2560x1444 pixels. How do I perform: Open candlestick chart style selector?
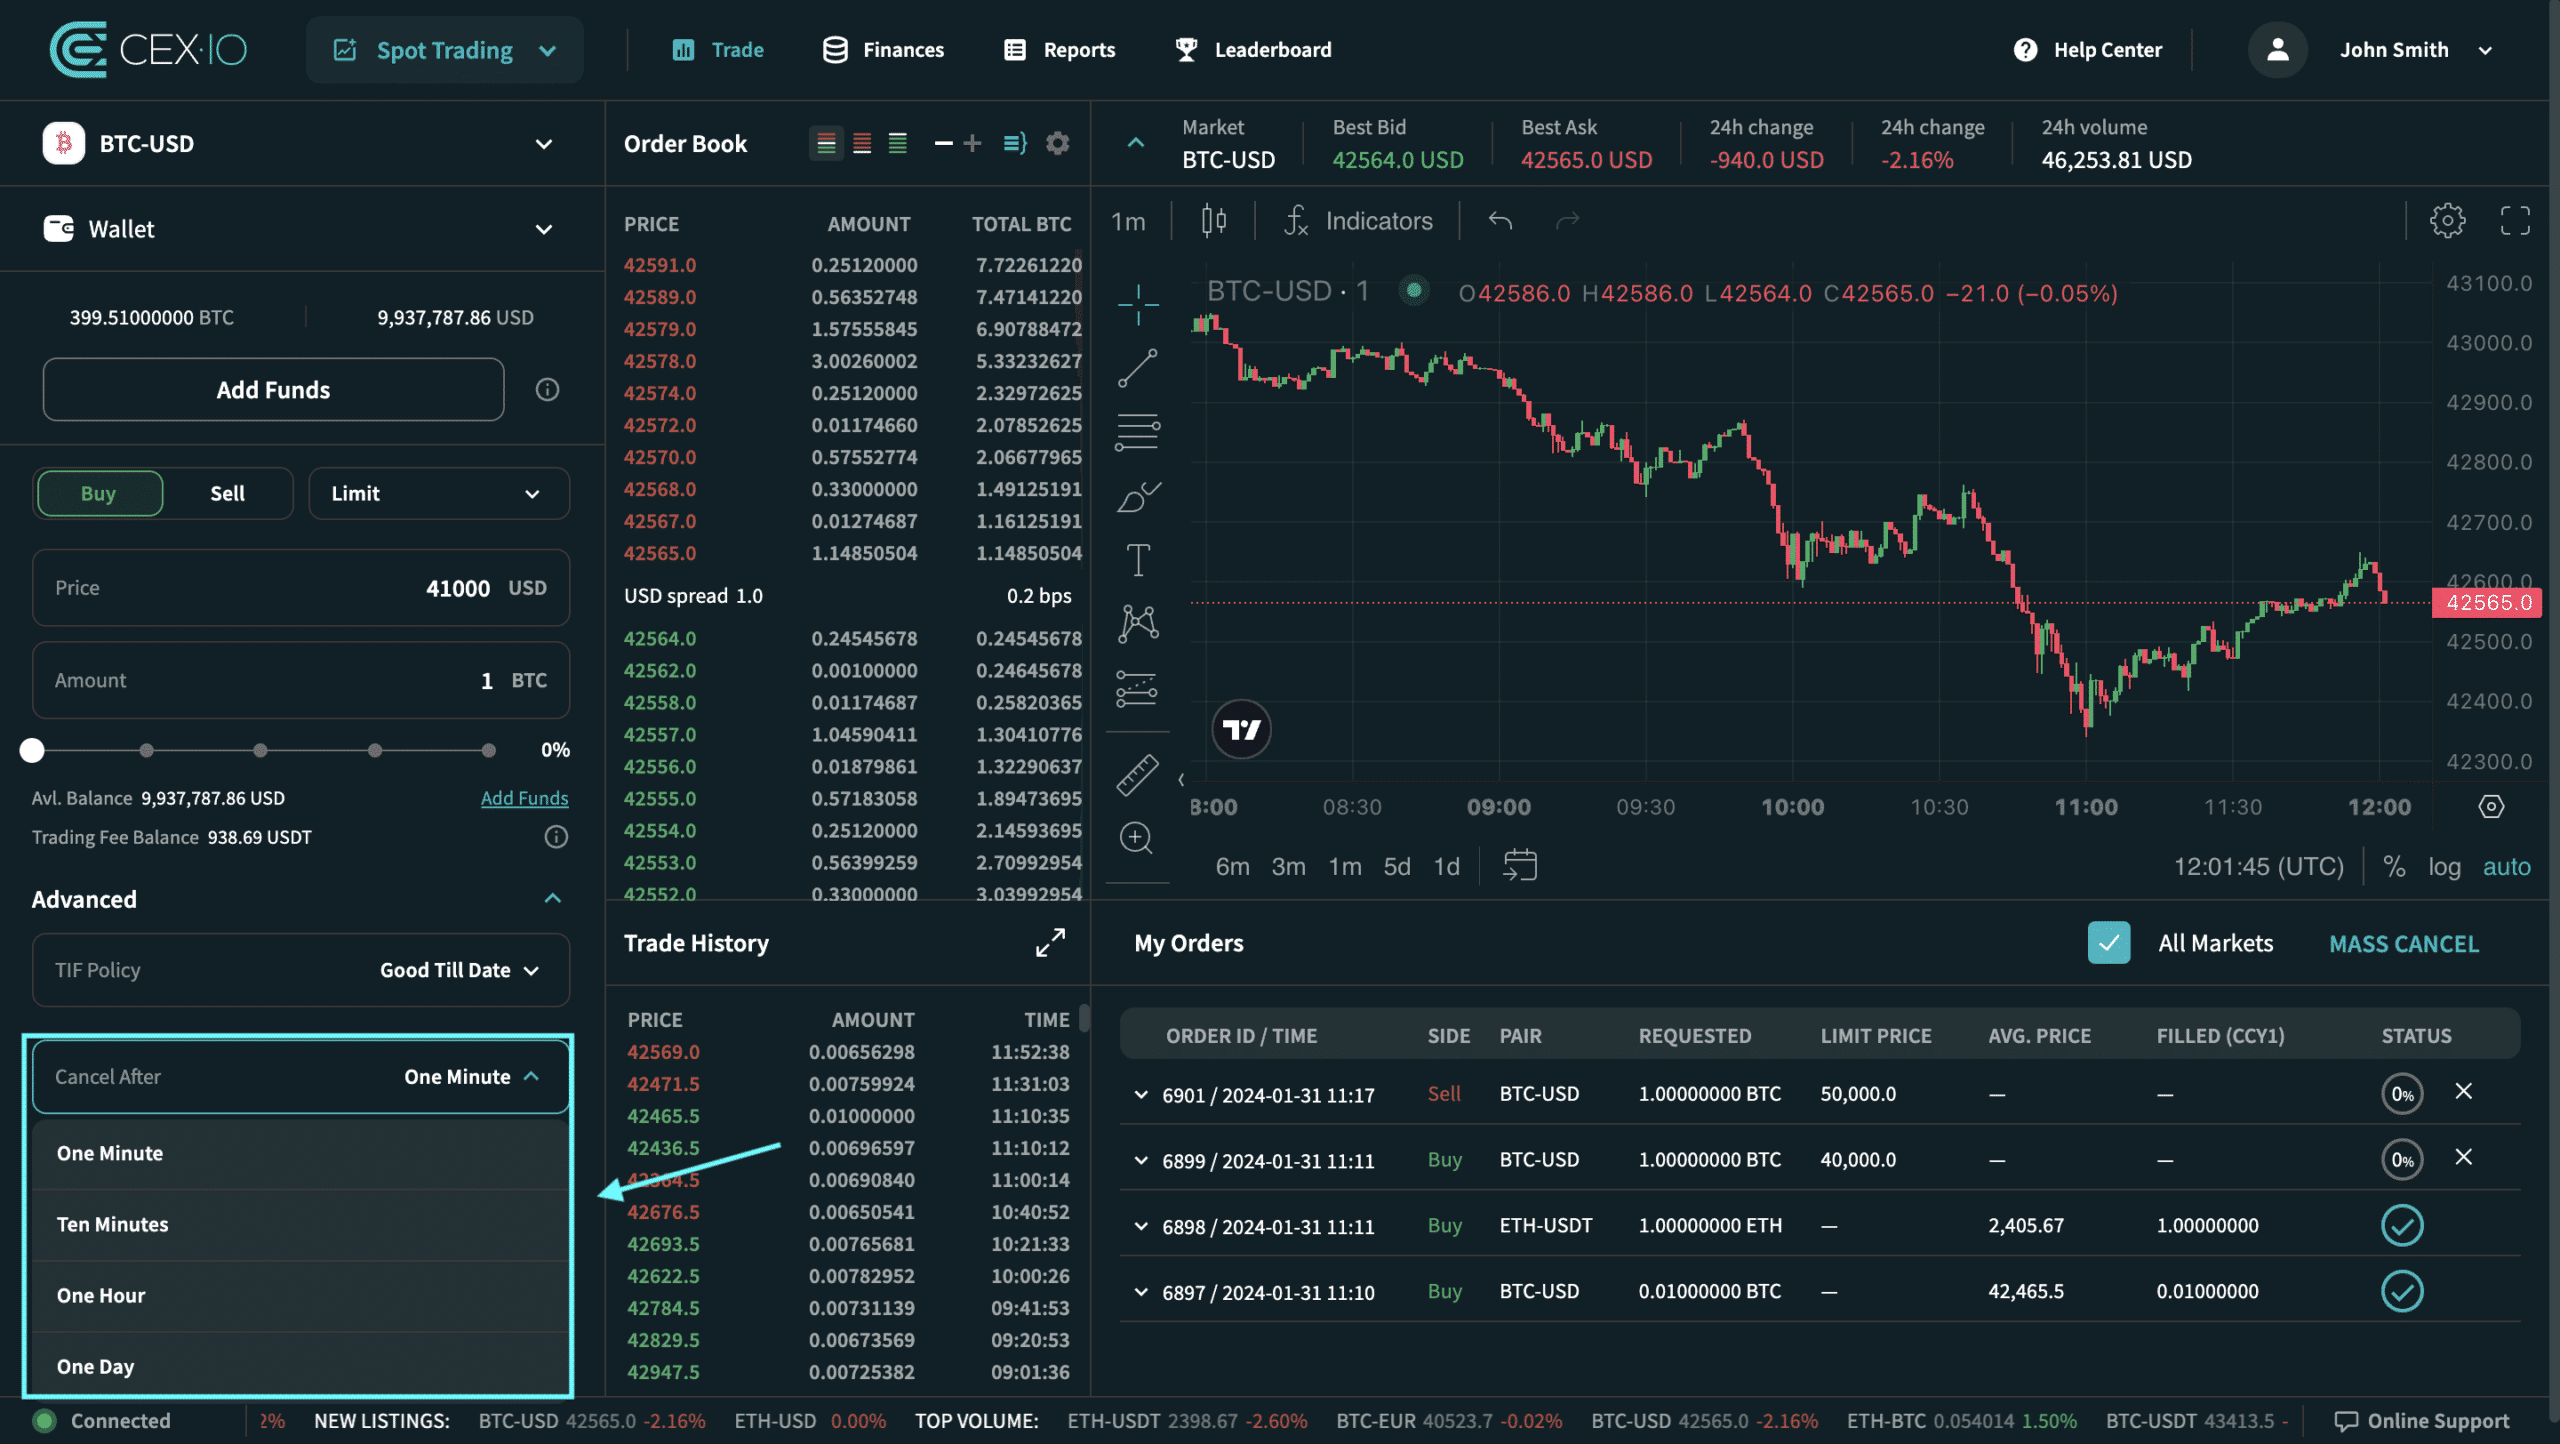(x=1213, y=221)
